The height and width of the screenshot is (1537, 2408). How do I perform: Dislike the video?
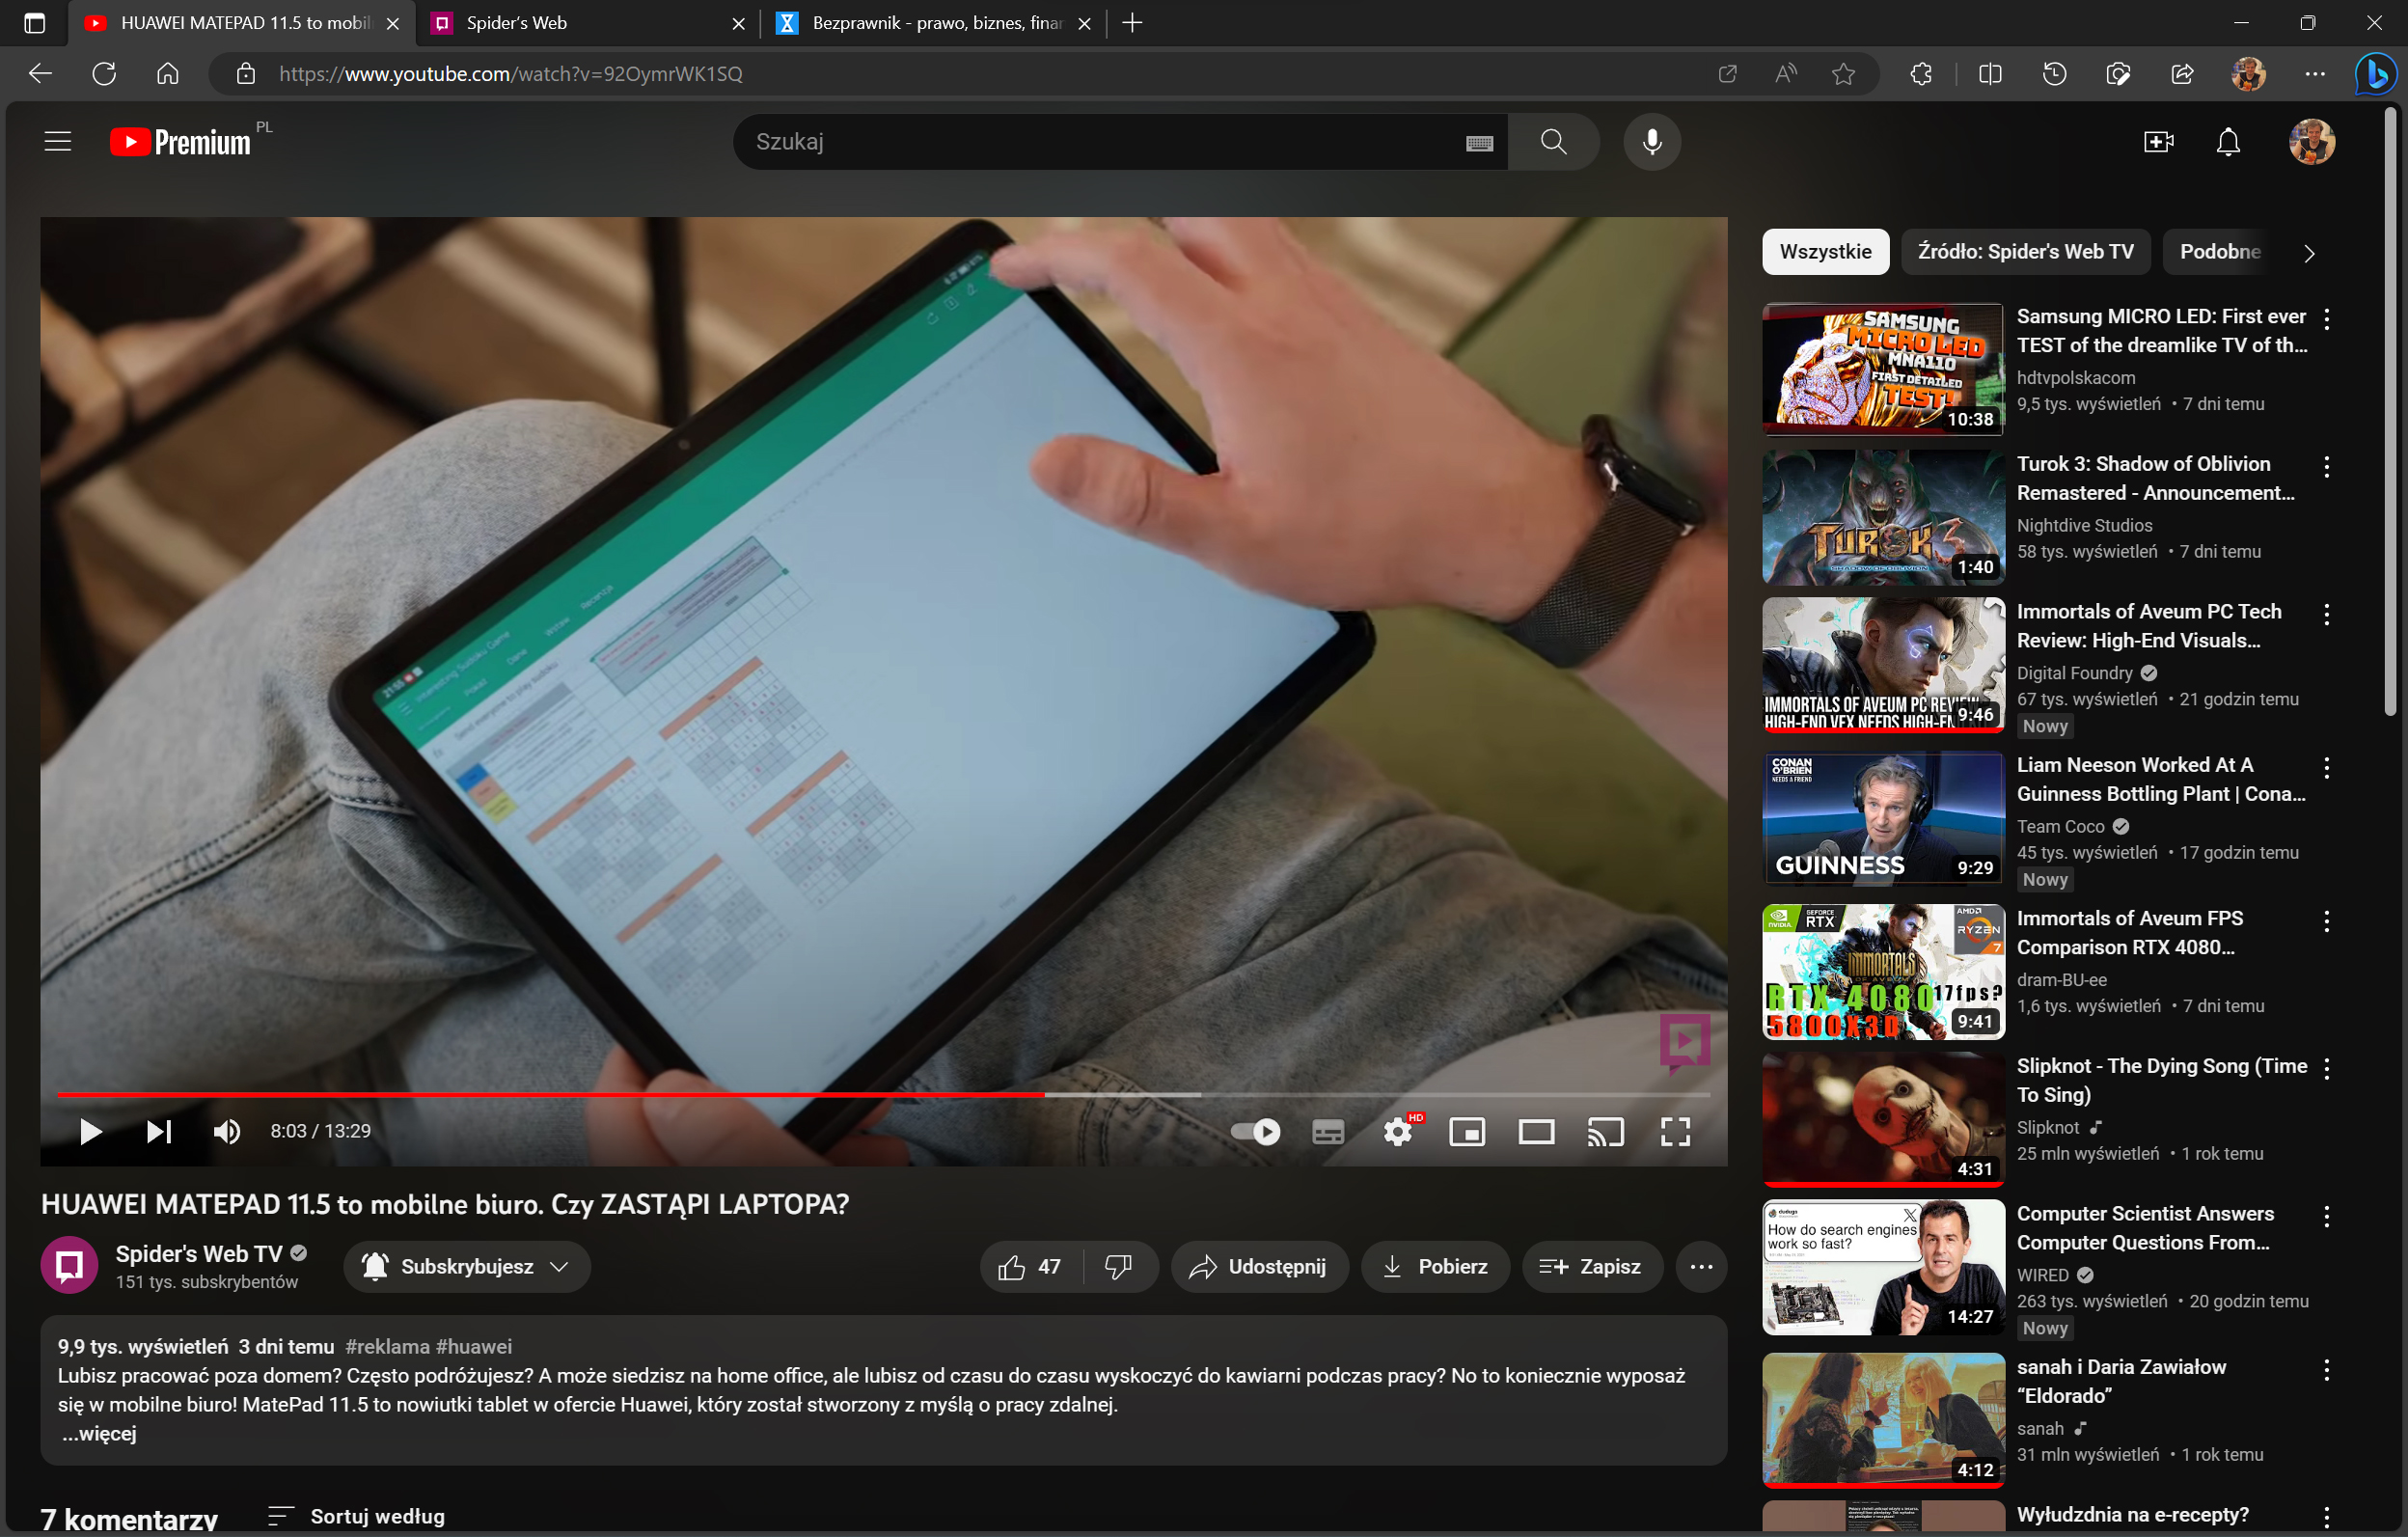[1119, 1267]
